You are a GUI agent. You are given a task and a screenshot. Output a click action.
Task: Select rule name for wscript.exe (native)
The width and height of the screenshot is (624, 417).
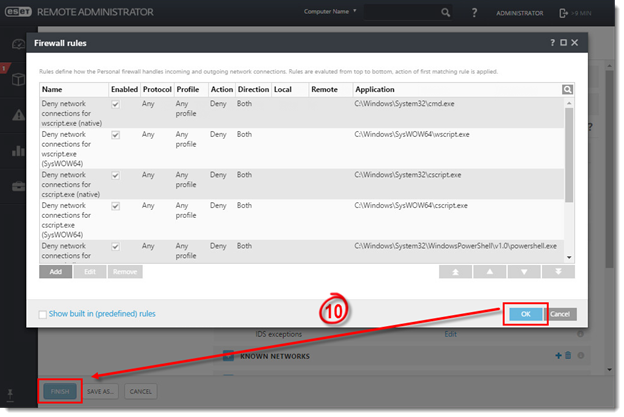[72, 113]
